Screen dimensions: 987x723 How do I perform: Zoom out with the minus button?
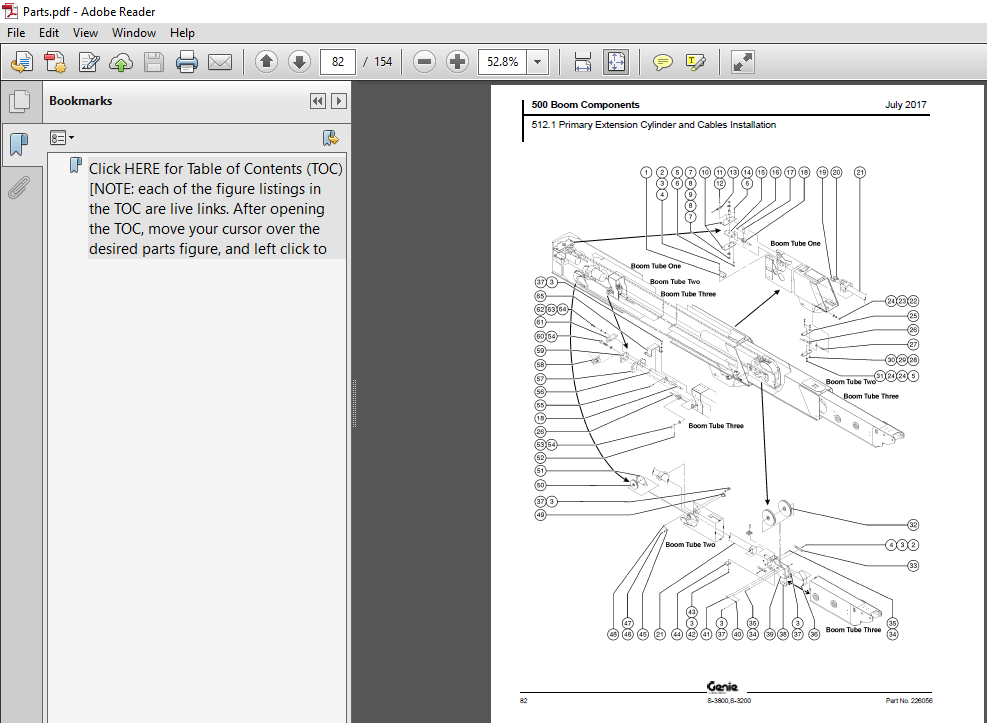coord(424,62)
